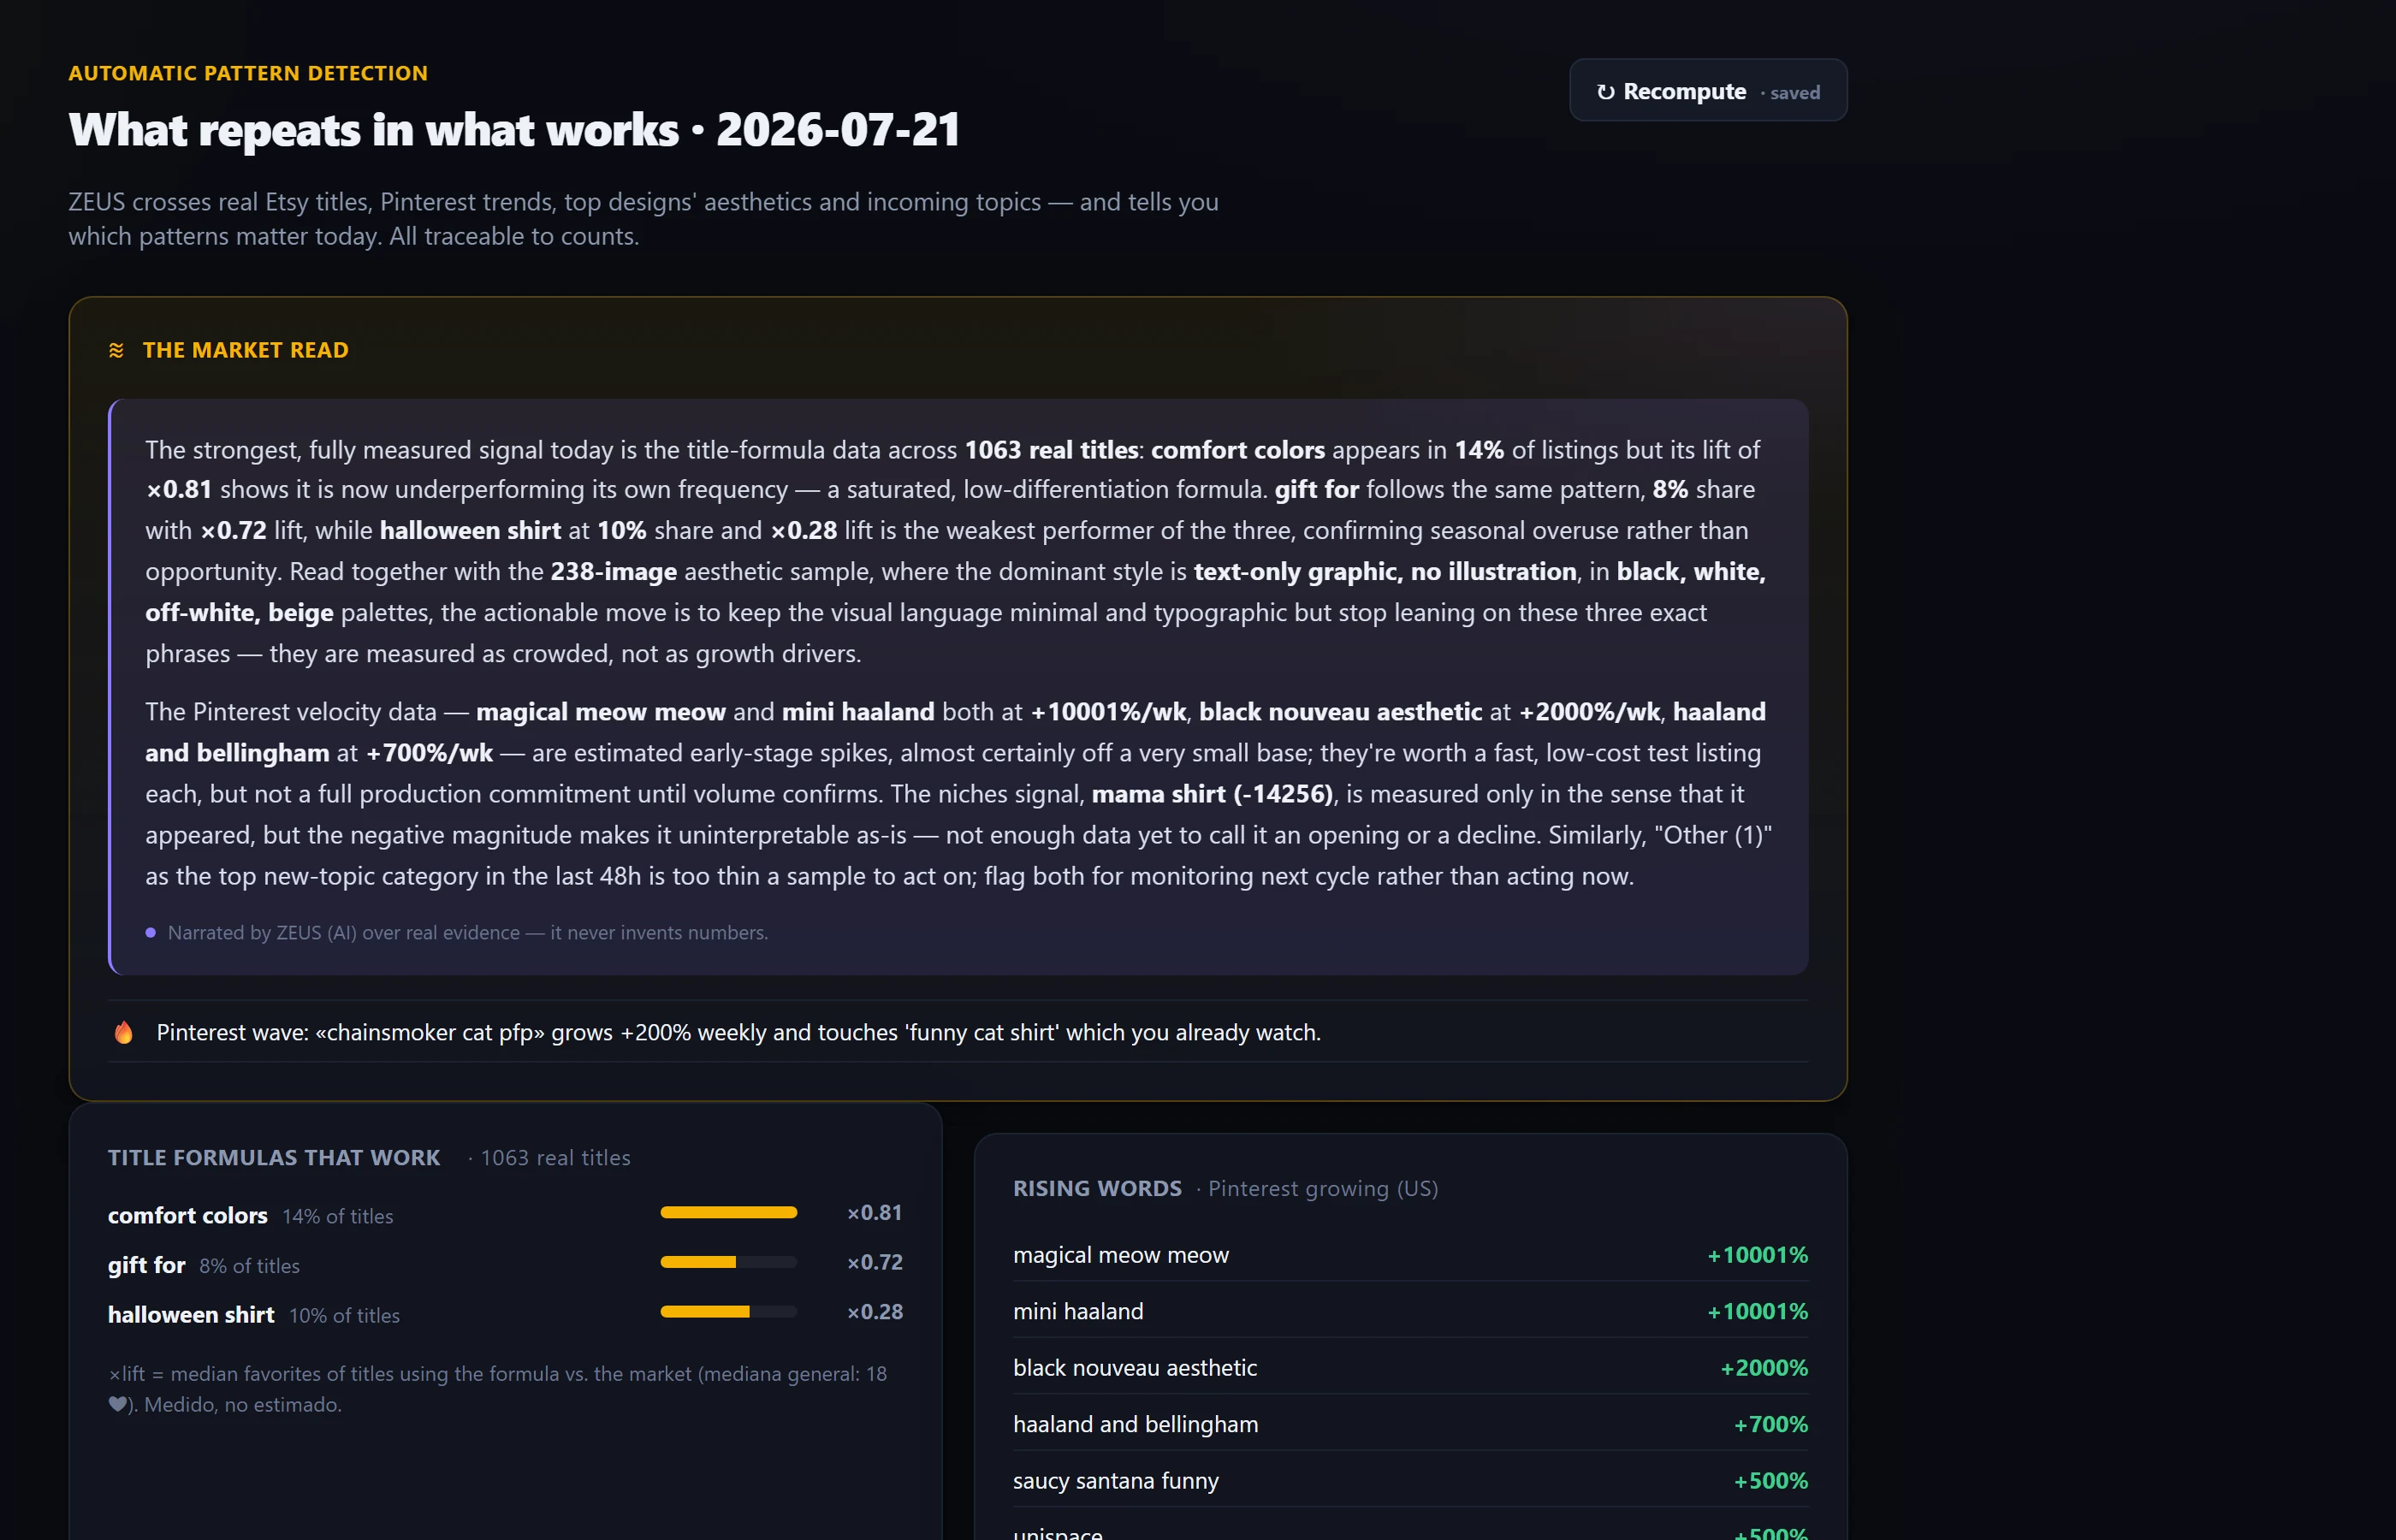This screenshot has width=2396, height=1540.
Task: Click halloween shirt formula label
Action: pos(191,1314)
